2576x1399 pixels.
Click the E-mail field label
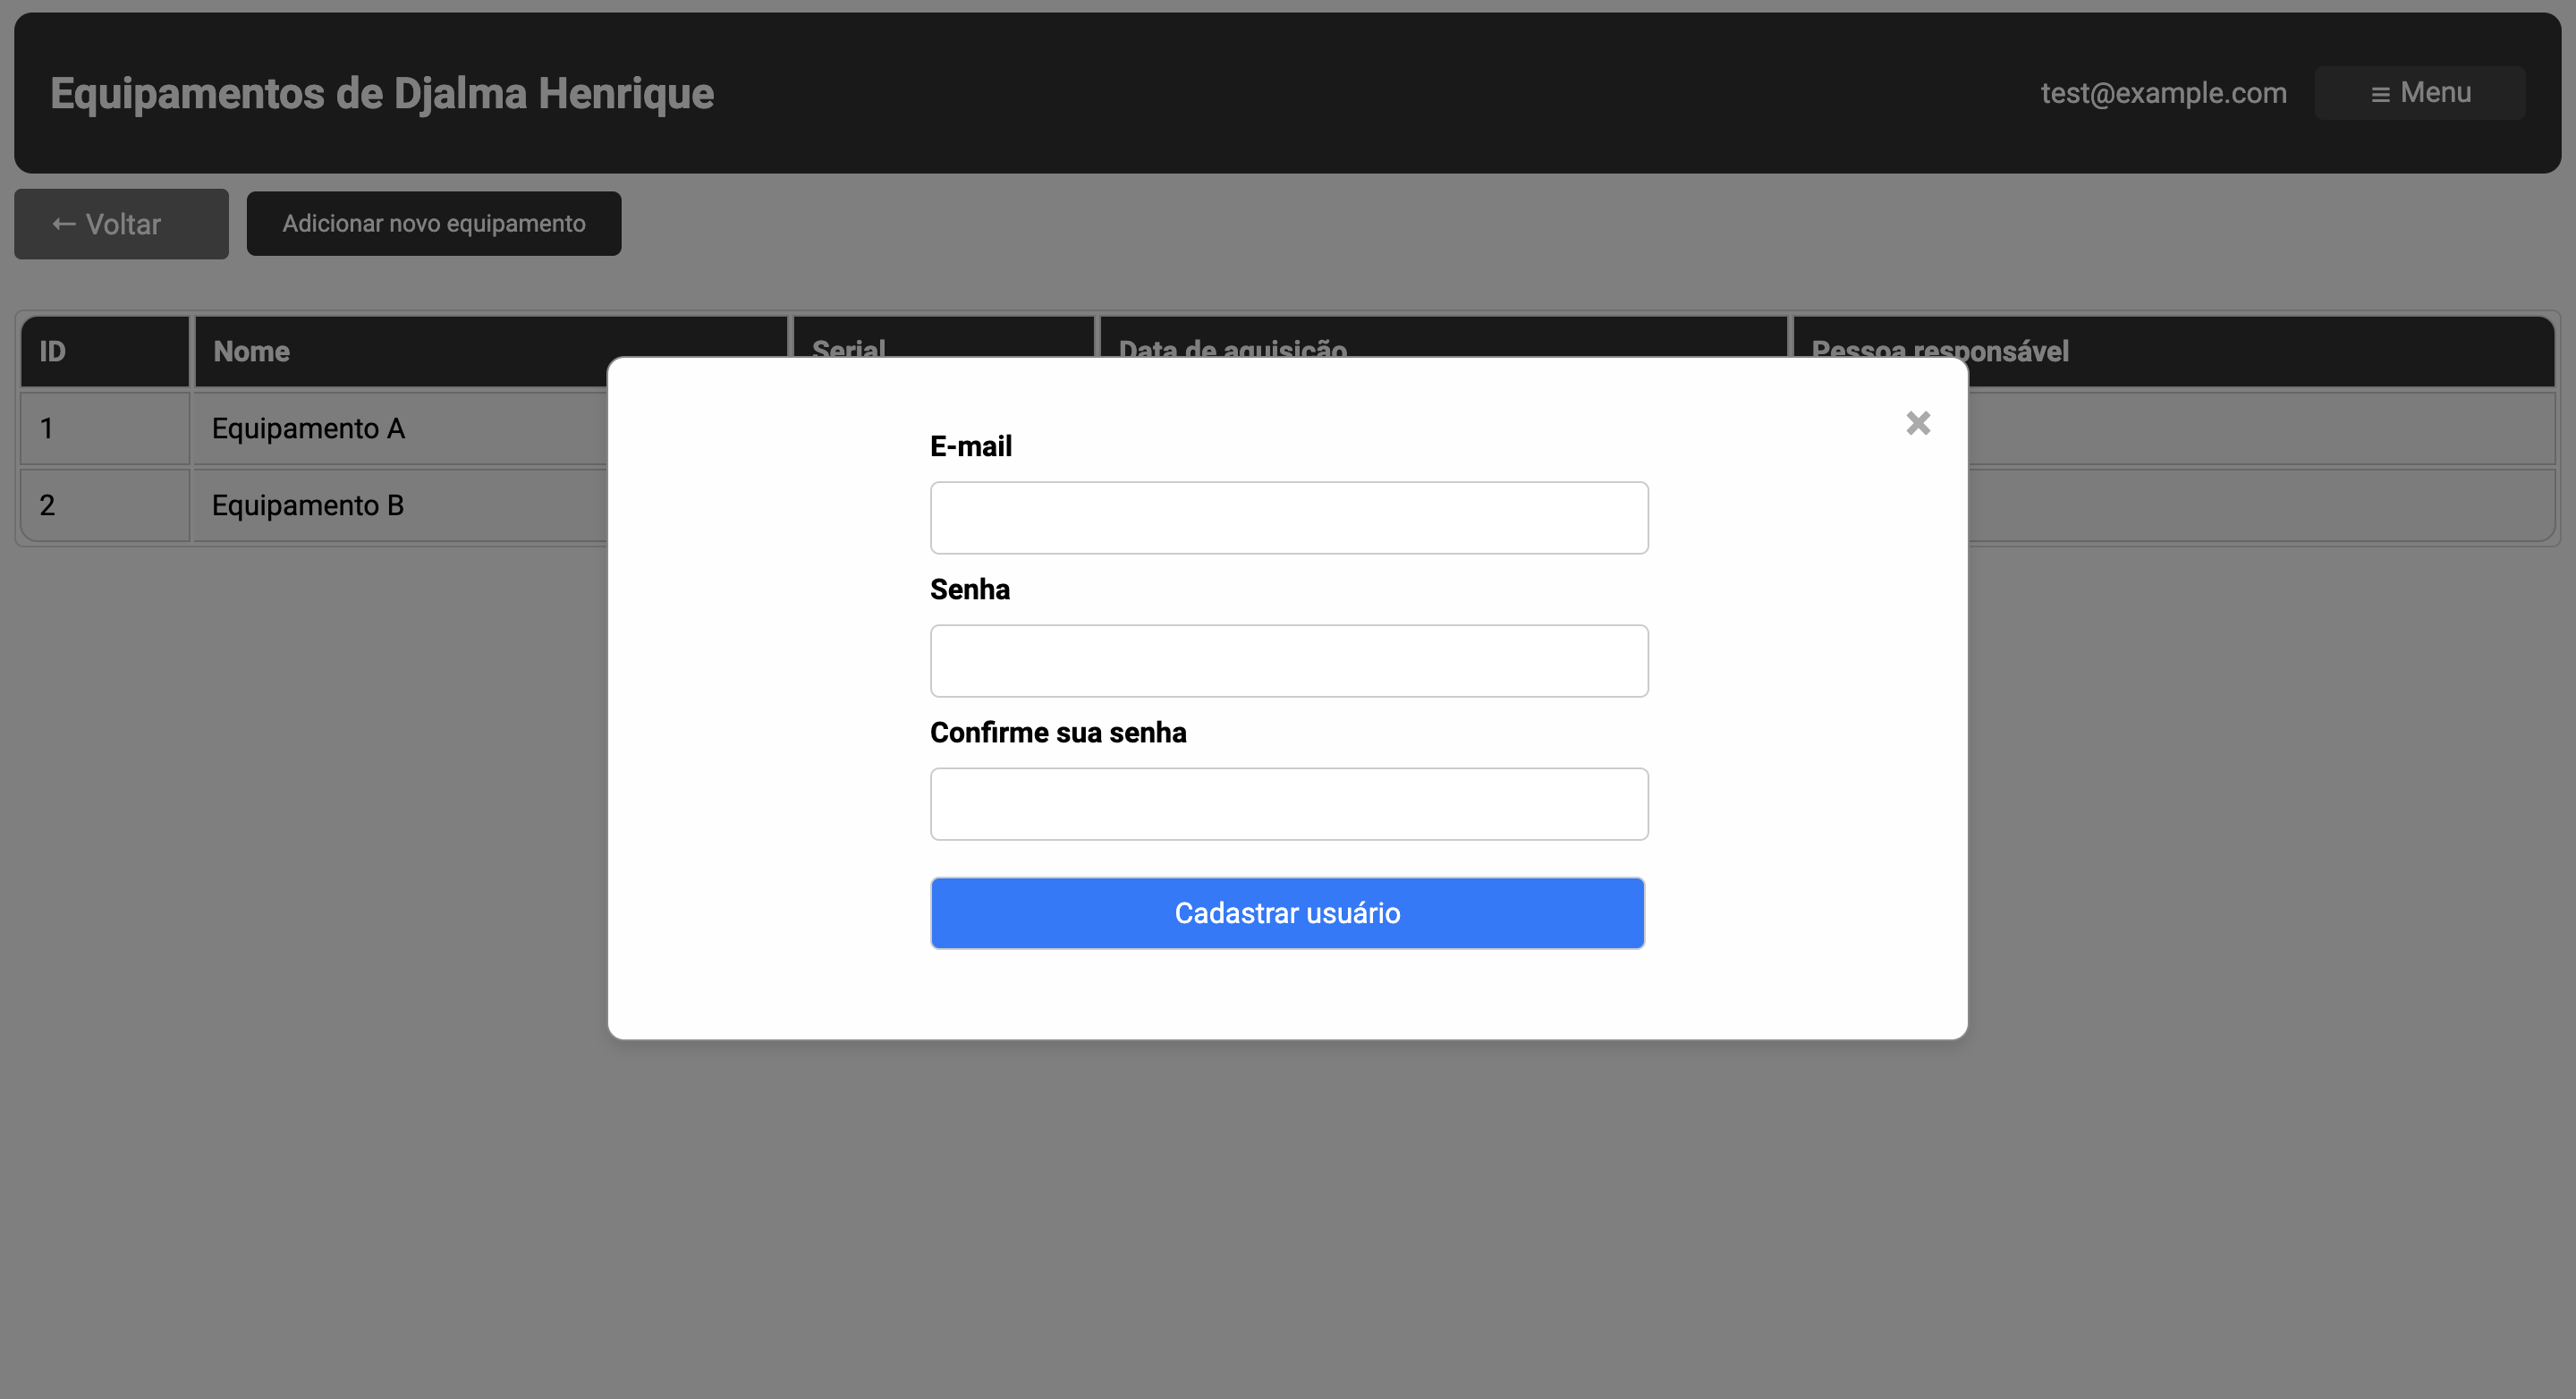pyautogui.click(x=970, y=446)
